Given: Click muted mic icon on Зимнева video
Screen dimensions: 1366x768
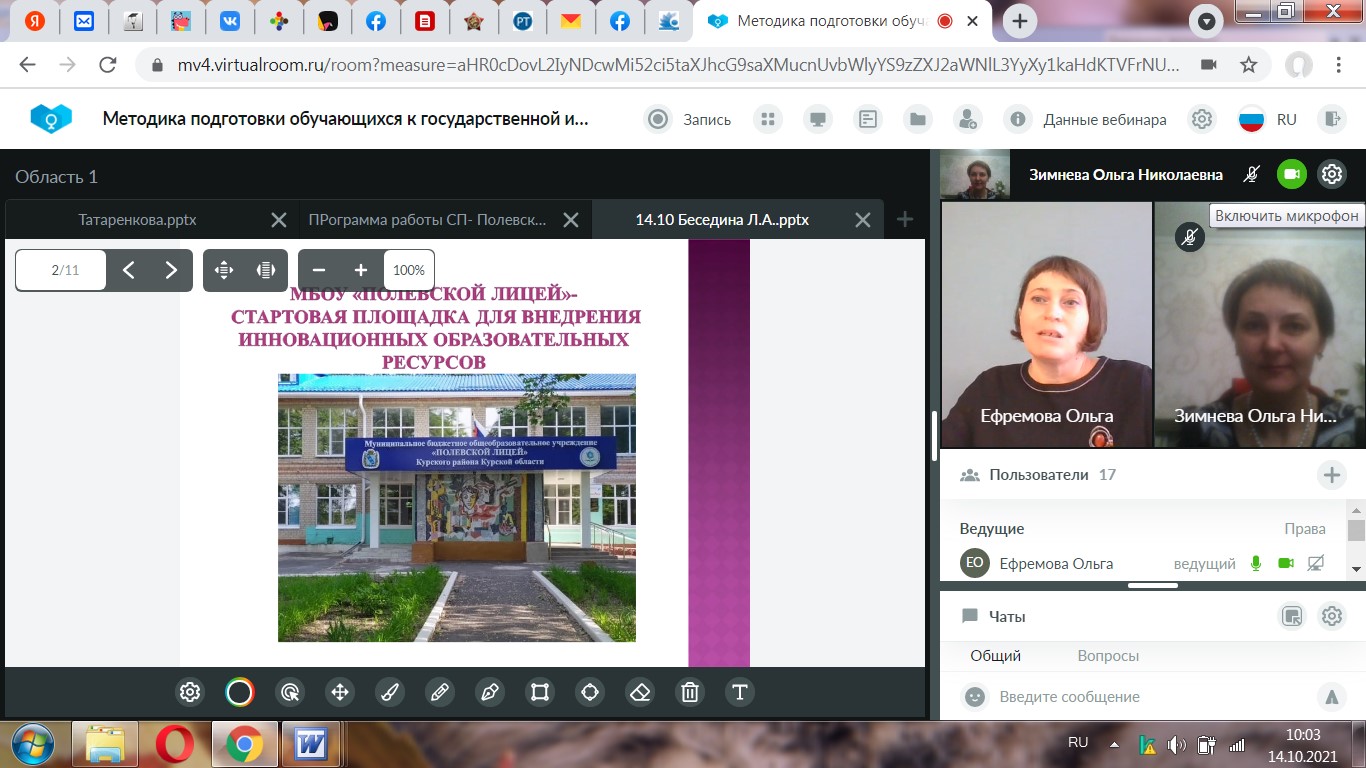Looking at the screenshot, I should (1189, 237).
